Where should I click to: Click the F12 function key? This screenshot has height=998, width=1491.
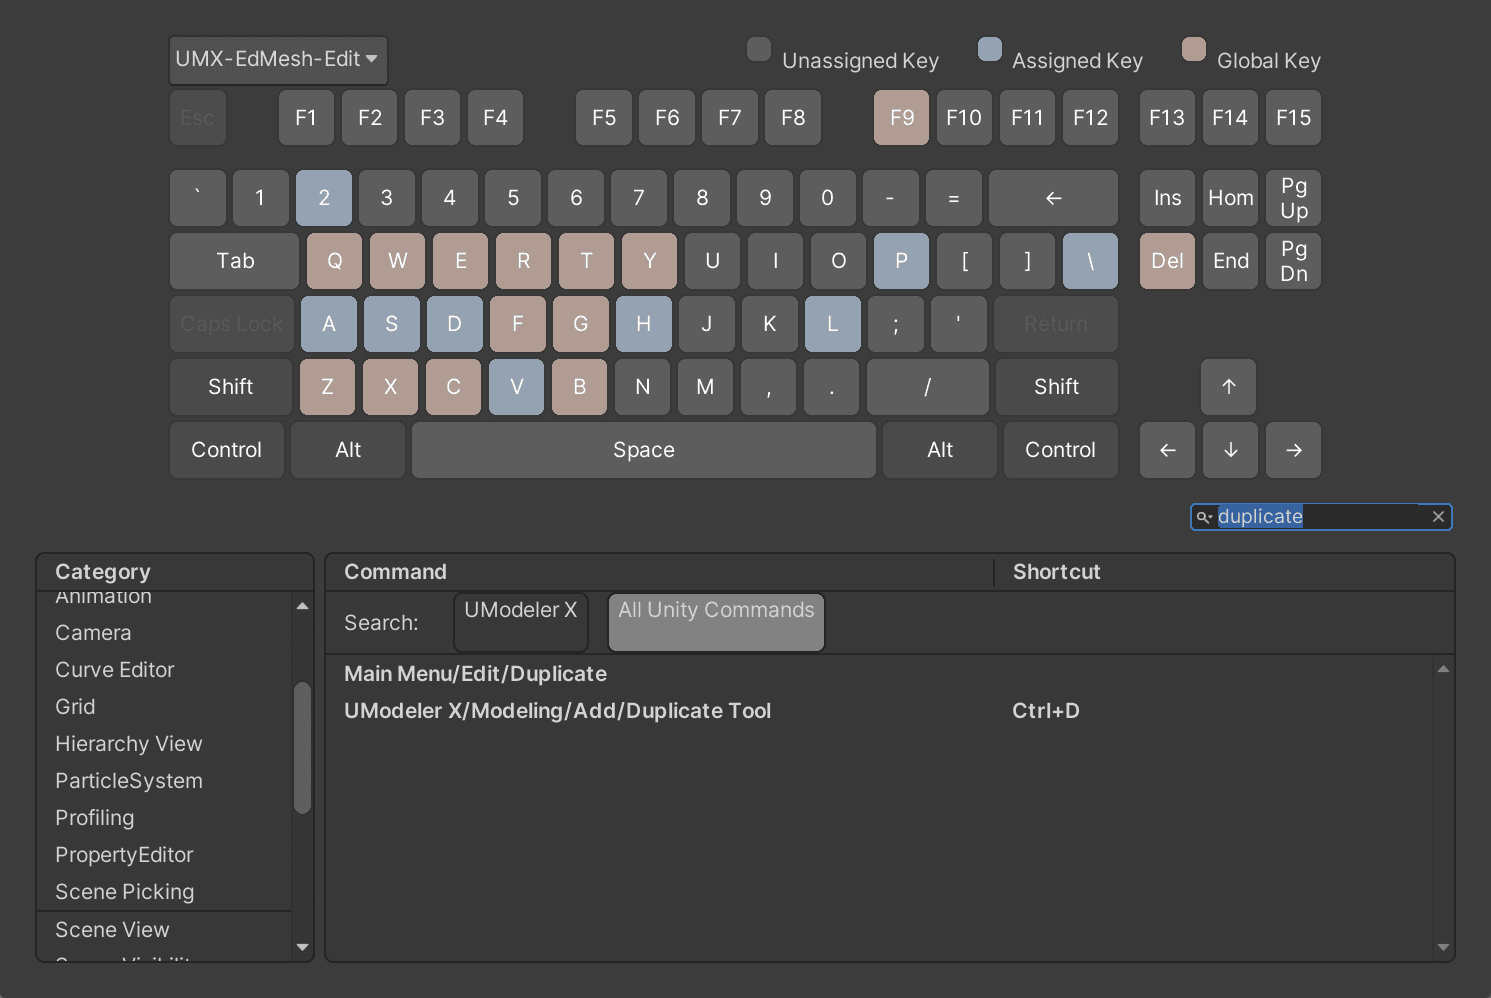pos(1090,118)
